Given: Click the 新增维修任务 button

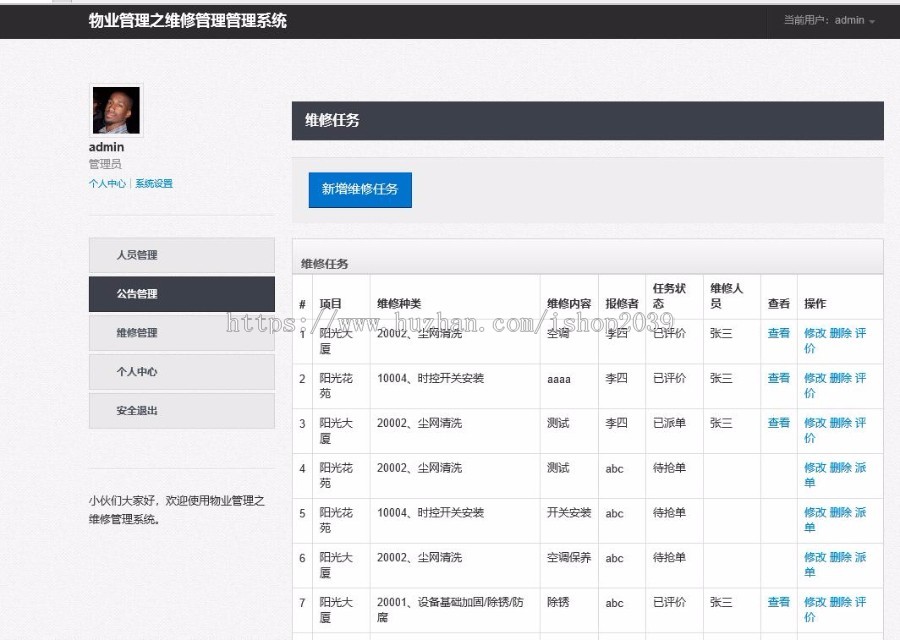Looking at the screenshot, I should (x=360, y=189).
